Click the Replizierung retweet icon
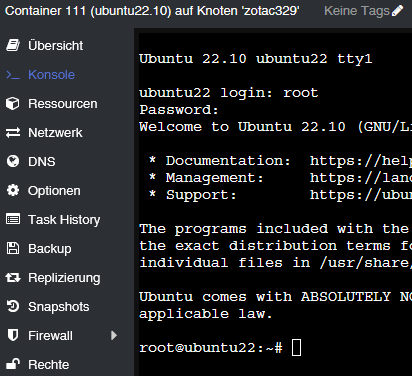The image size is (412, 376). 13,278
